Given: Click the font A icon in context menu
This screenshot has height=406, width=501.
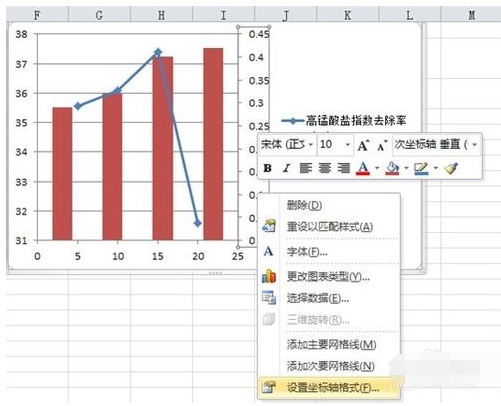Looking at the screenshot, I should (268, 251).
